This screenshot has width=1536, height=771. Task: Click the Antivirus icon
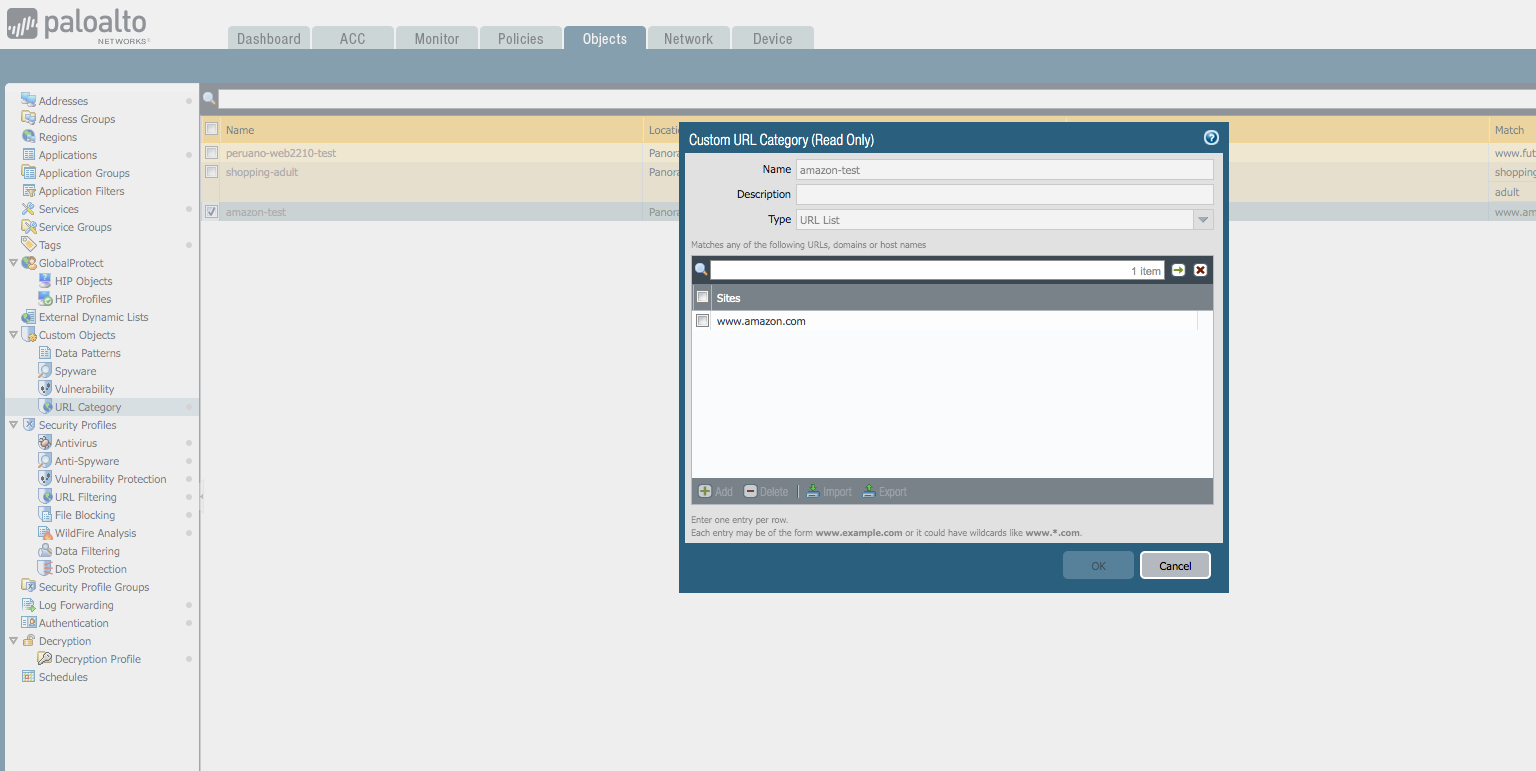45,442
